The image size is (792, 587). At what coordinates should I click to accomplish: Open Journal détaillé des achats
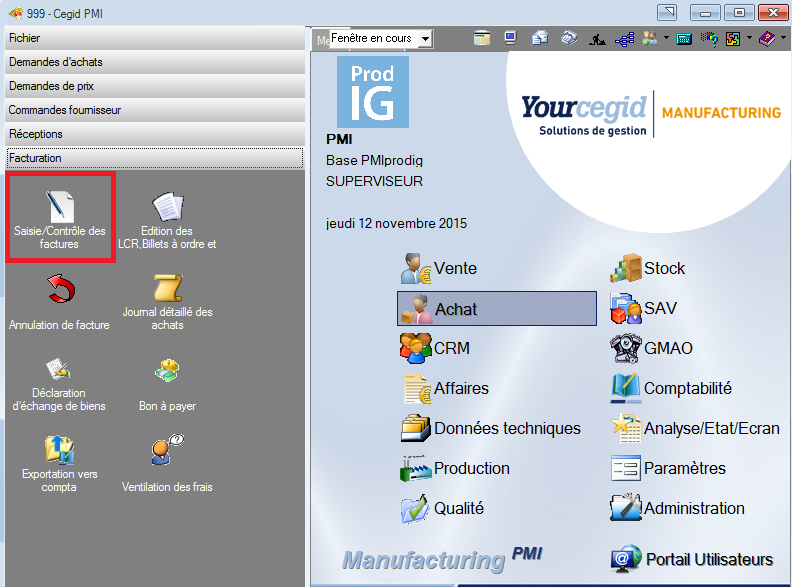tap(167, 302)
